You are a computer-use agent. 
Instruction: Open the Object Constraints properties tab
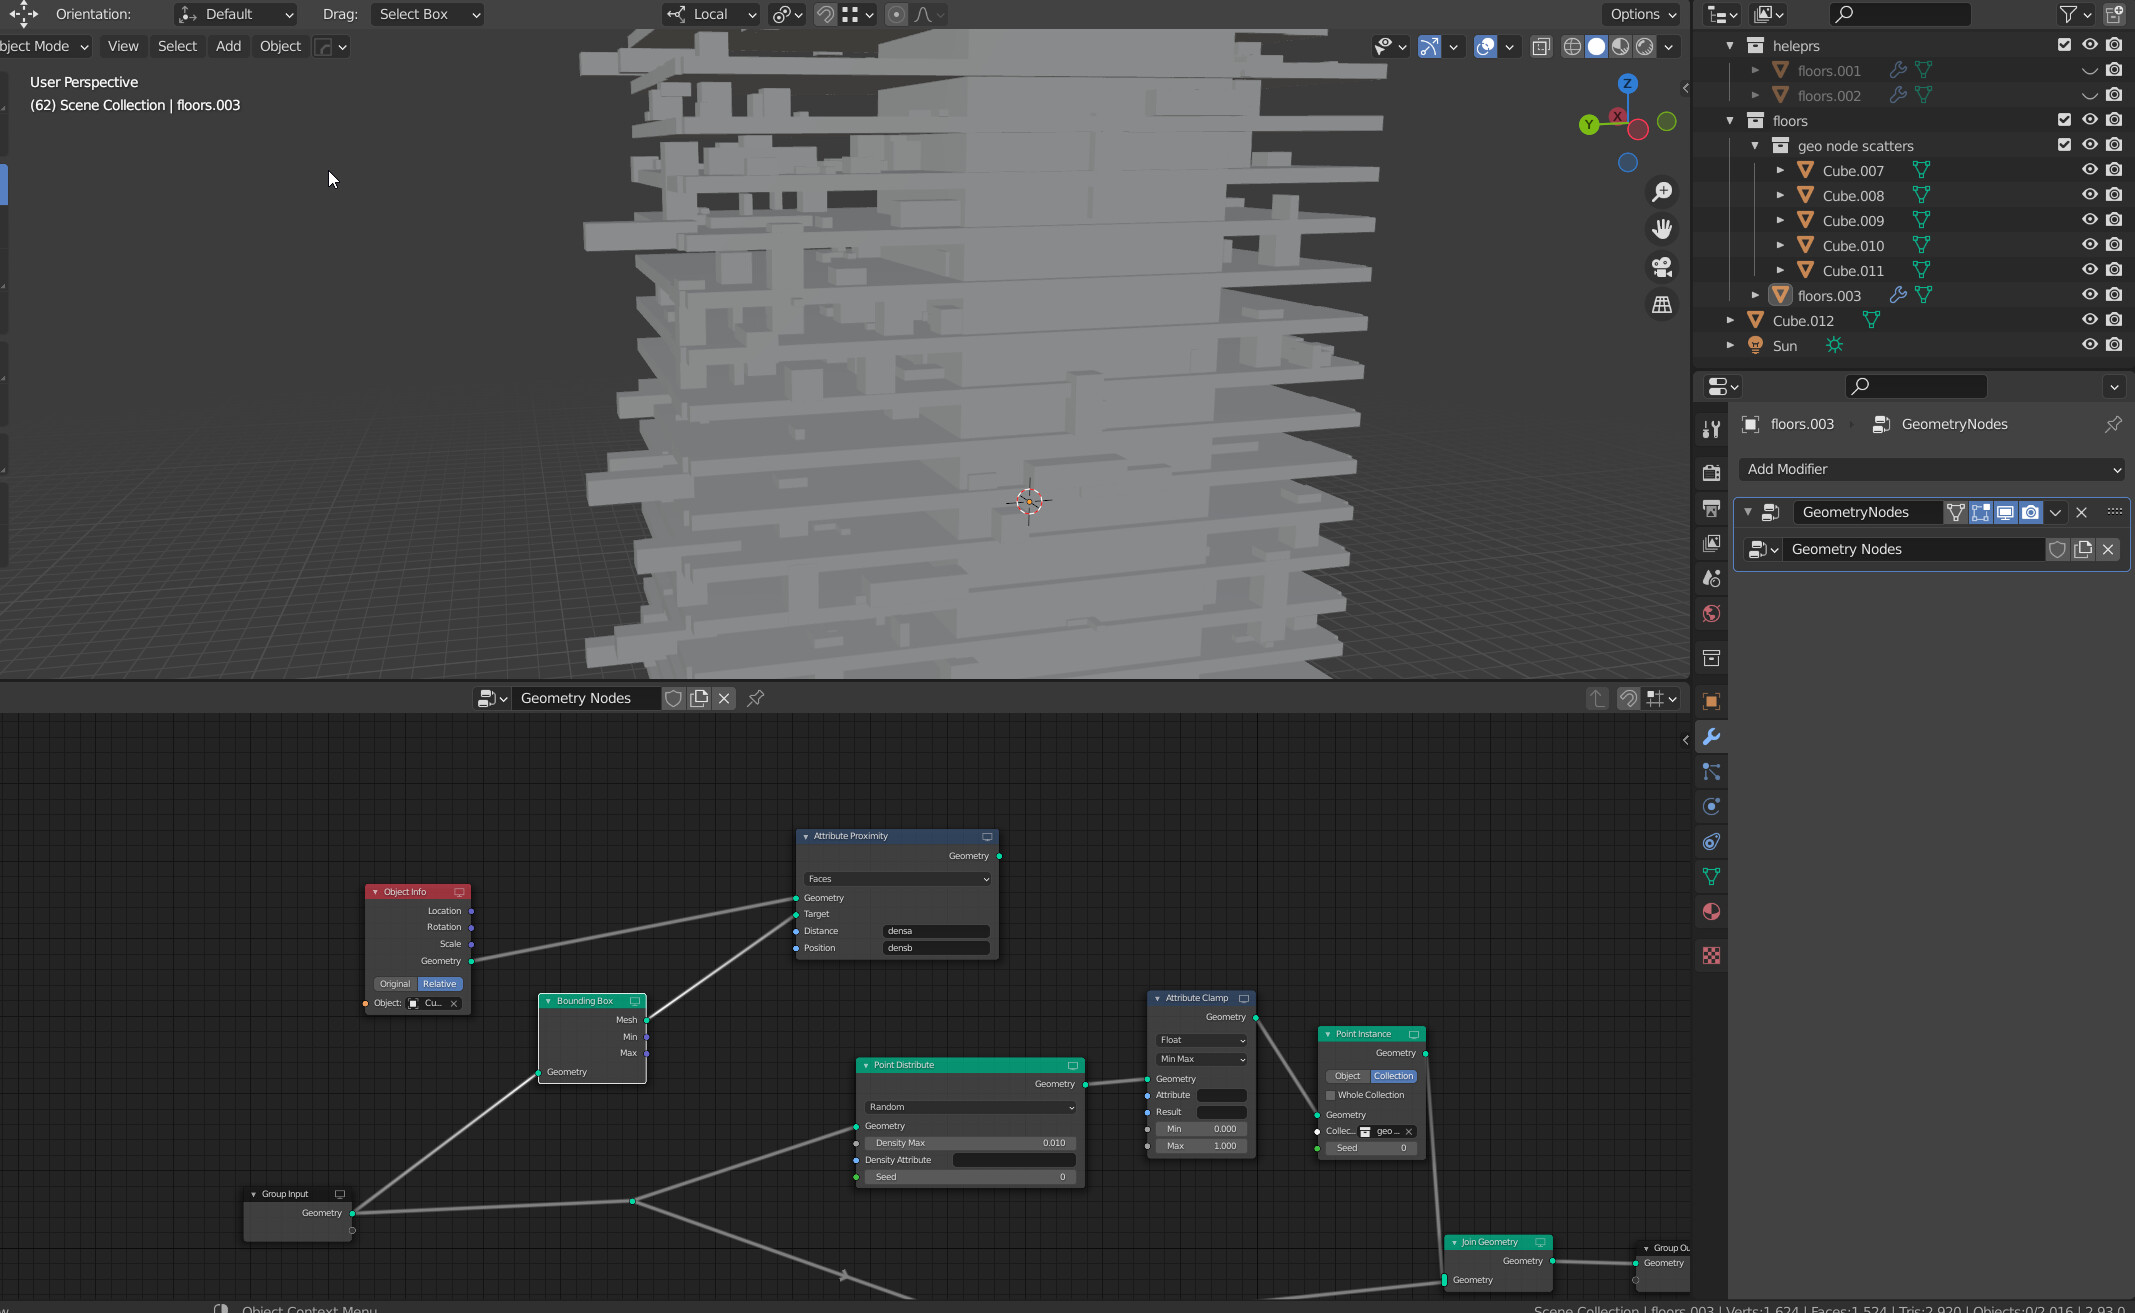tap(1711, 842)
